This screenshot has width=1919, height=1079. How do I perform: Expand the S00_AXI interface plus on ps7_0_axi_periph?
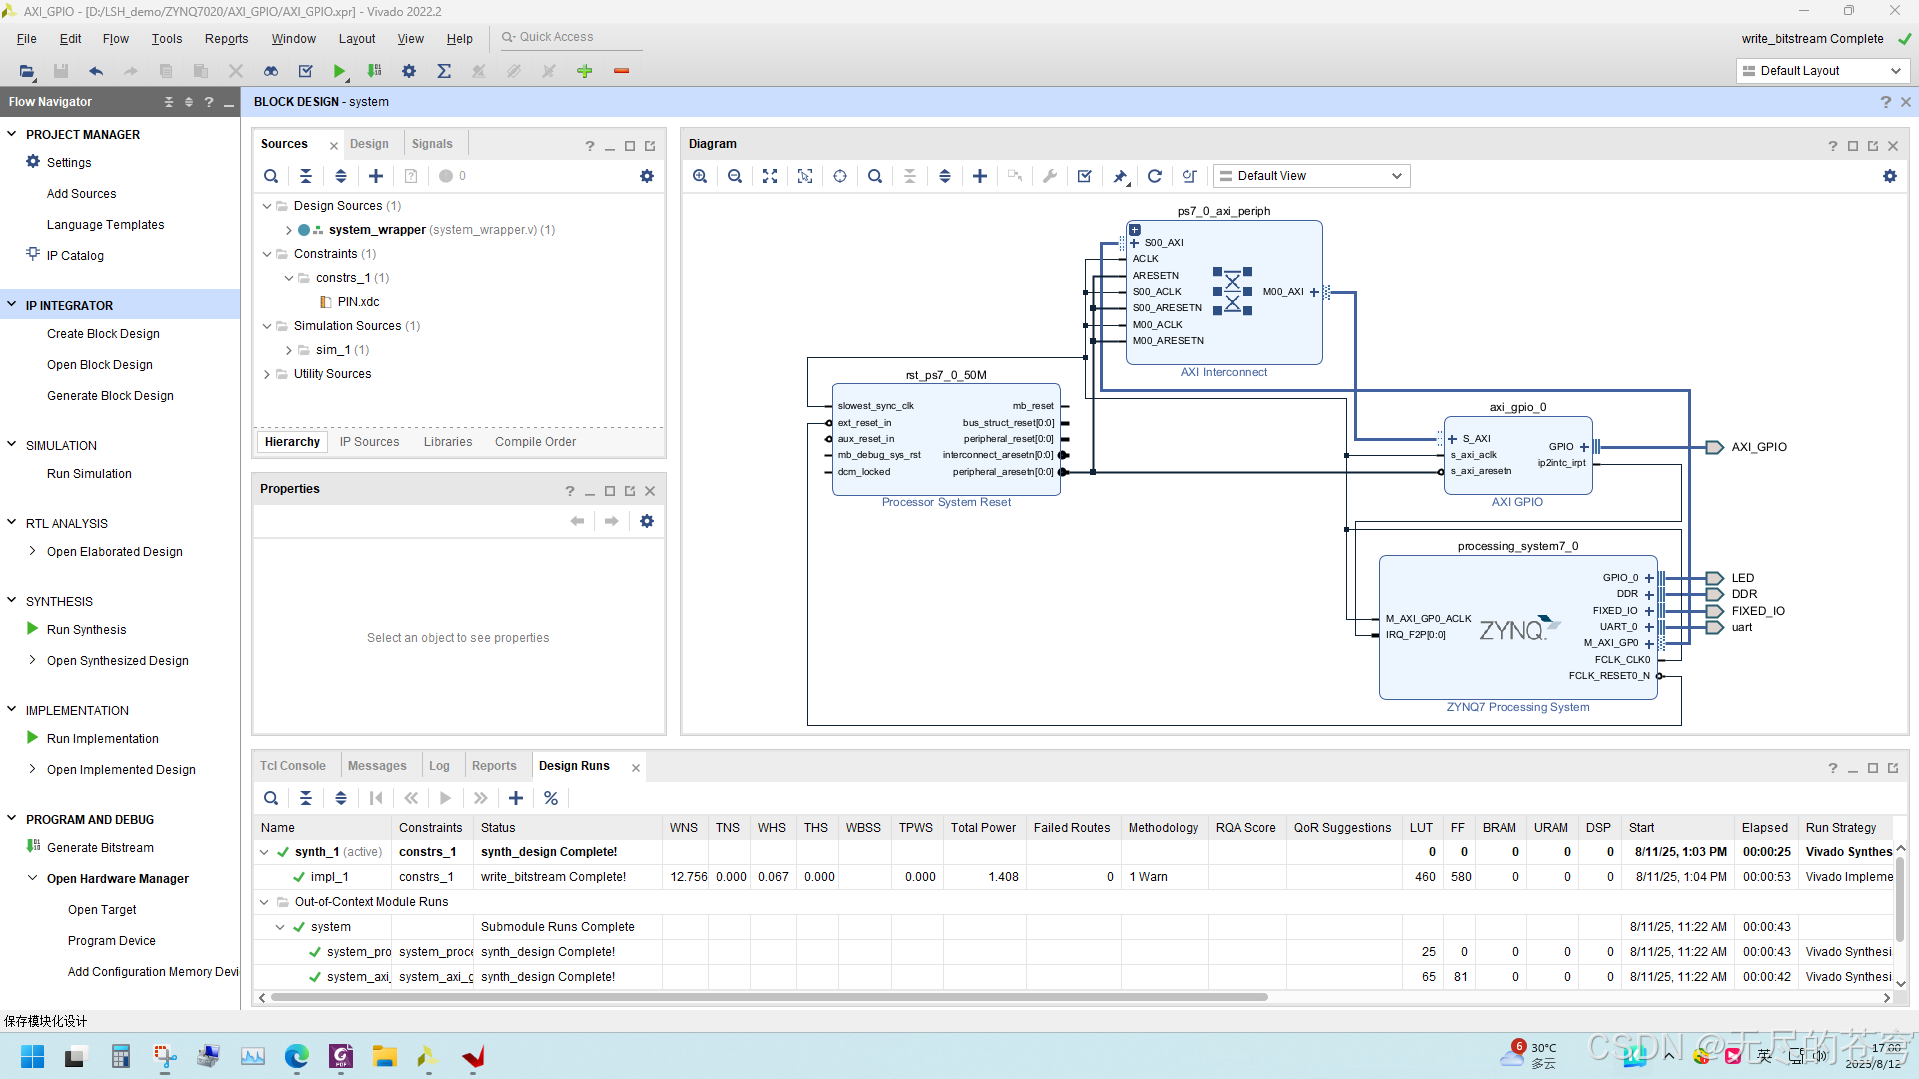(x=1135, y=243)
